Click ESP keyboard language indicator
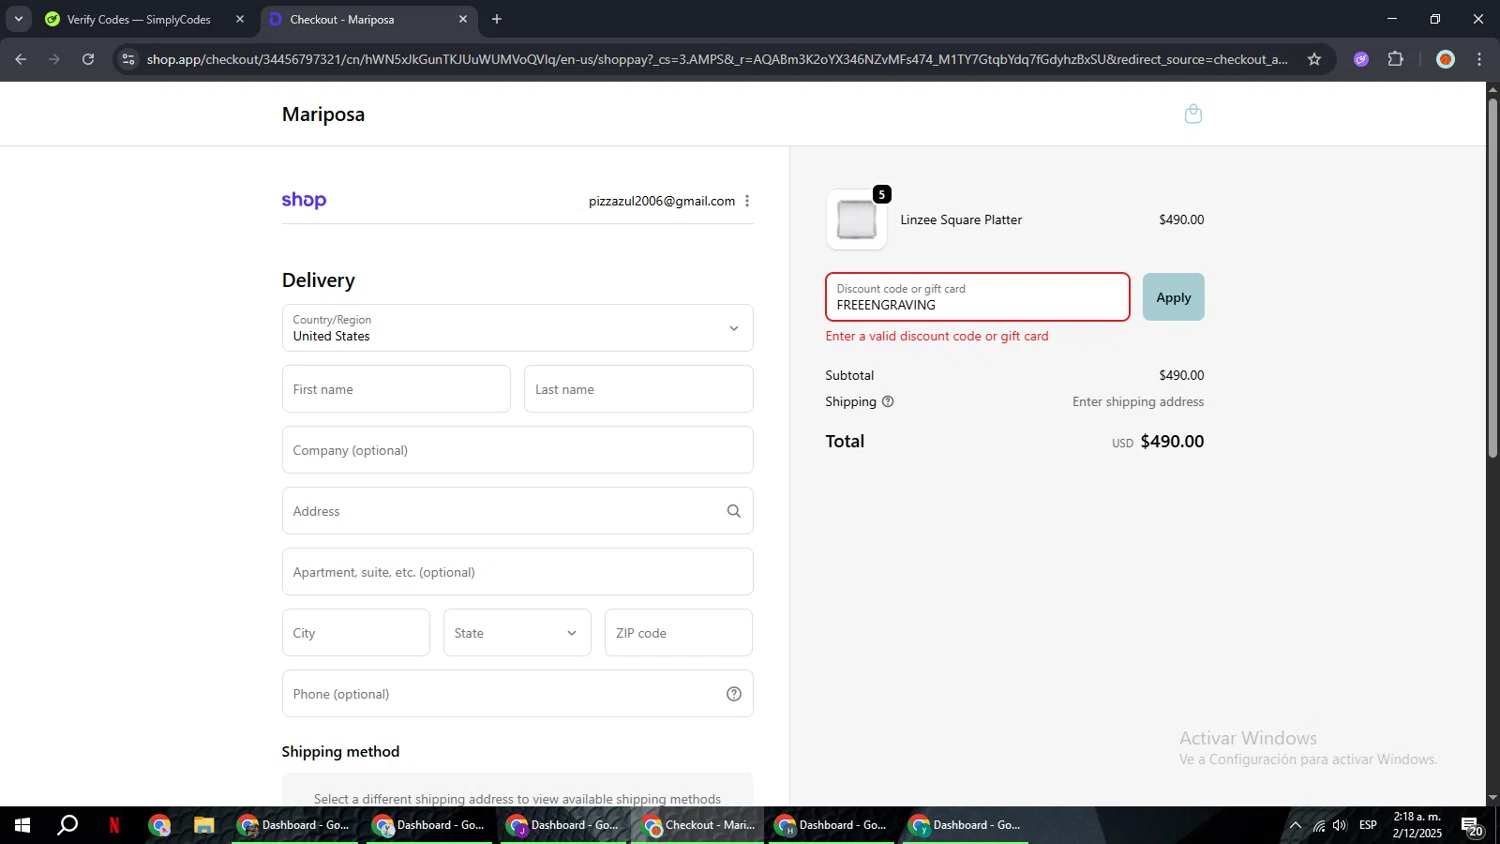Screen dimensions: 1500x844 coord(1368,825)
